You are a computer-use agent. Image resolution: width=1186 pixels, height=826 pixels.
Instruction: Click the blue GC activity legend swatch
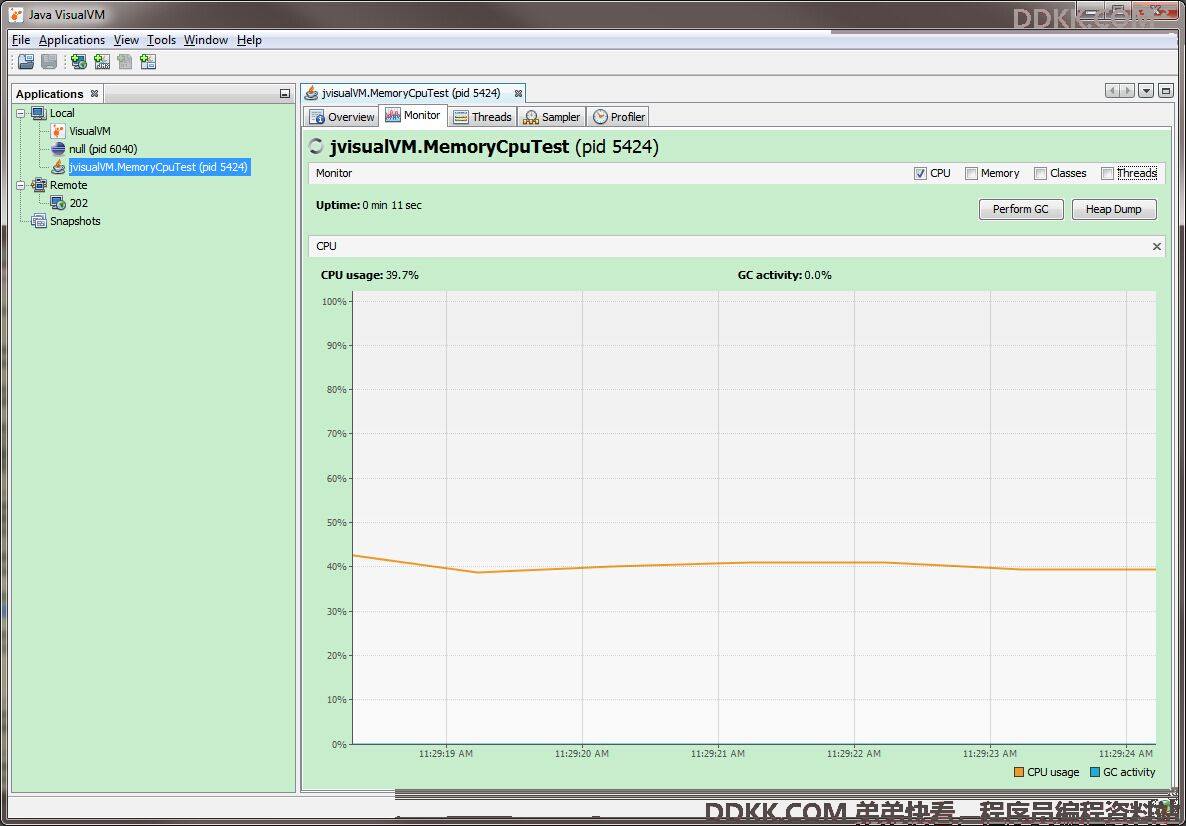point(1094,772)
